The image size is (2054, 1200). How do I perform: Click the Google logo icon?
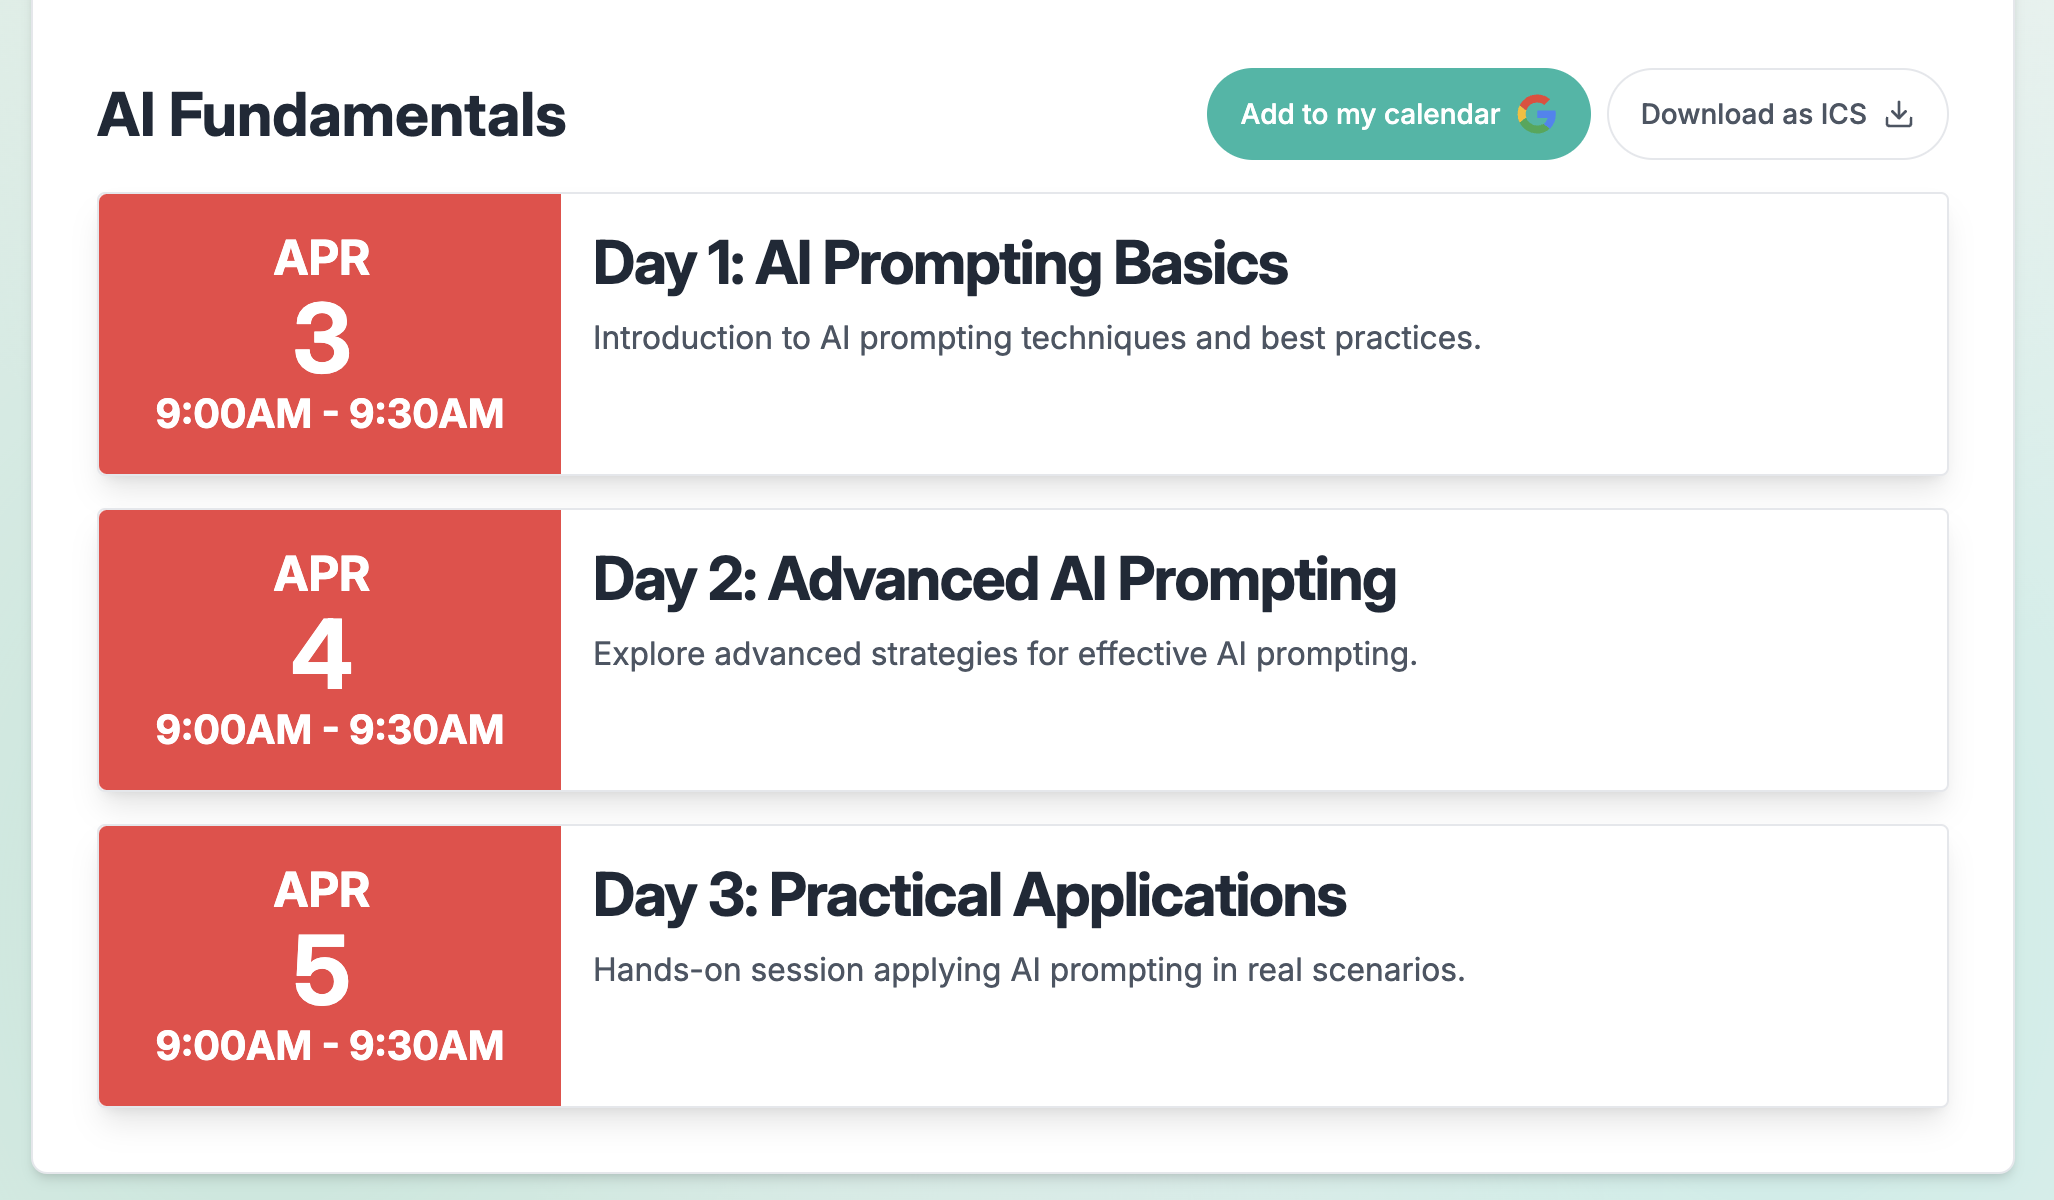[x=1537, y=114]
